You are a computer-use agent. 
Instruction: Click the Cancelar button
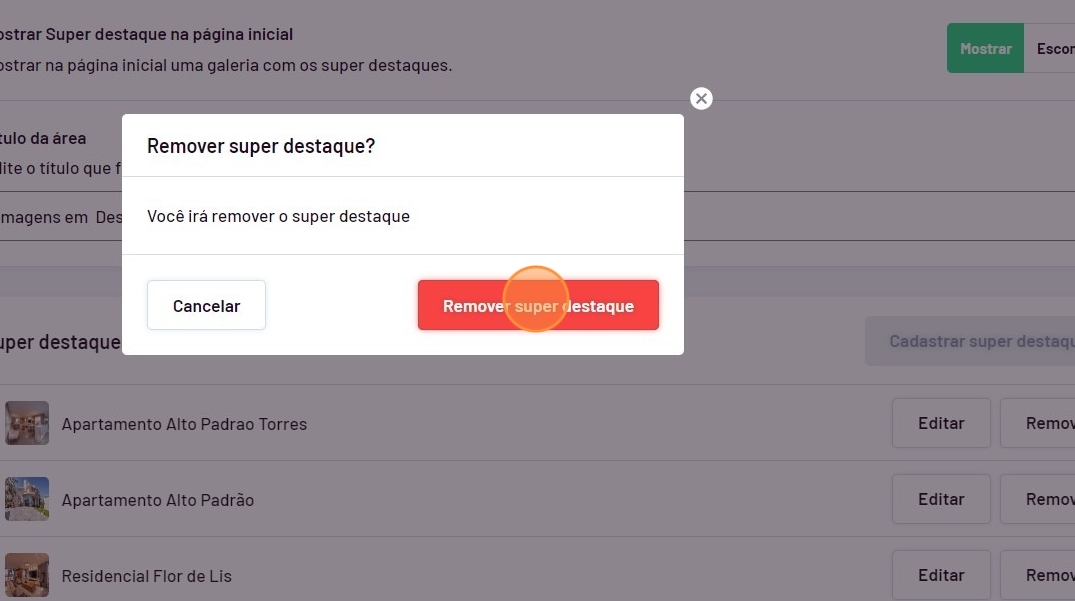click(206, 306)
